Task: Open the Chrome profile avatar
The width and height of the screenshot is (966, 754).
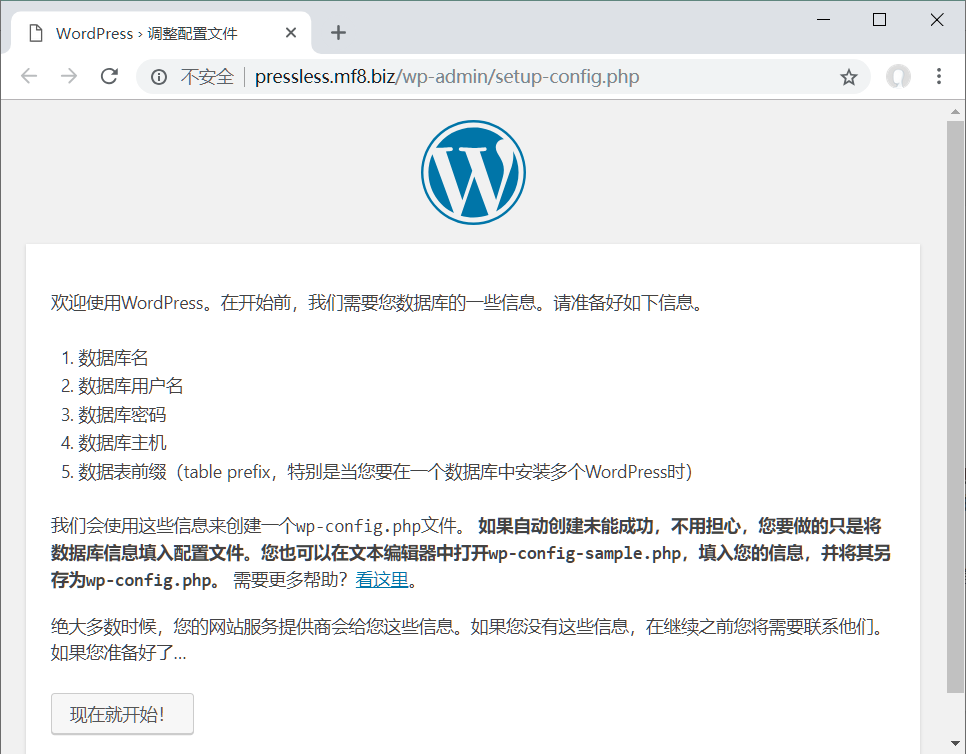Action: point(898,76)
